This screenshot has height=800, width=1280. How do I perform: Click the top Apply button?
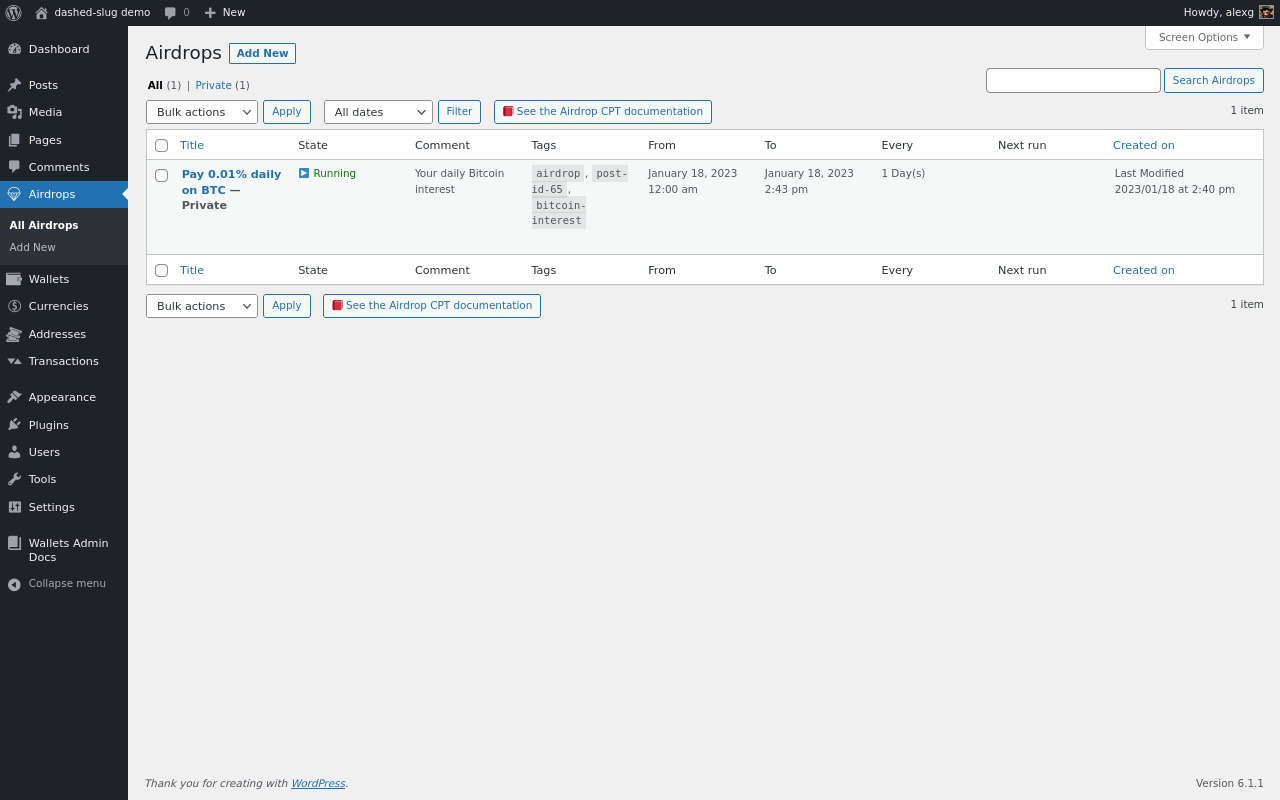[x=287, y=112]
